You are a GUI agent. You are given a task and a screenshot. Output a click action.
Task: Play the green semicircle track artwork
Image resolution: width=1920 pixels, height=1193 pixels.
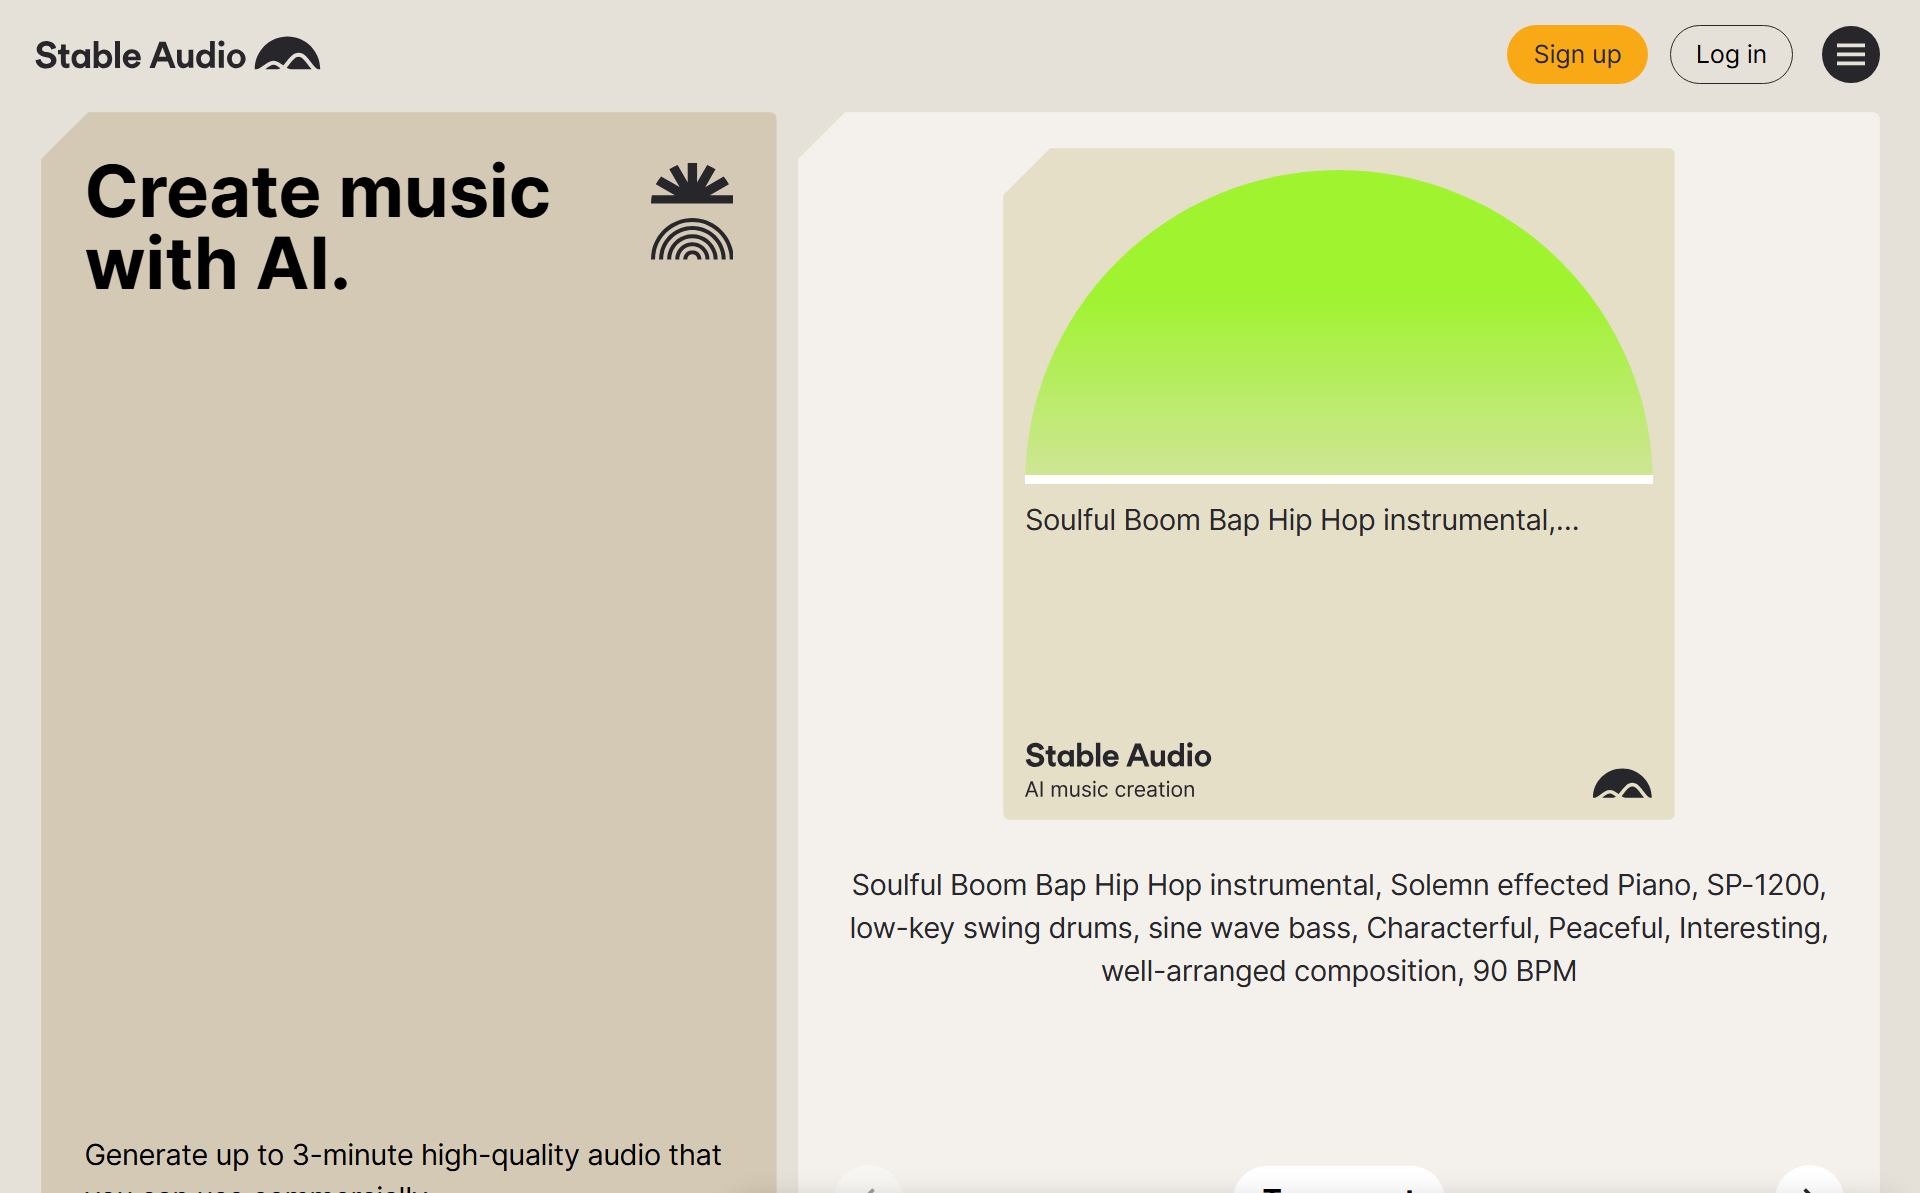(x=1338, y=330)
